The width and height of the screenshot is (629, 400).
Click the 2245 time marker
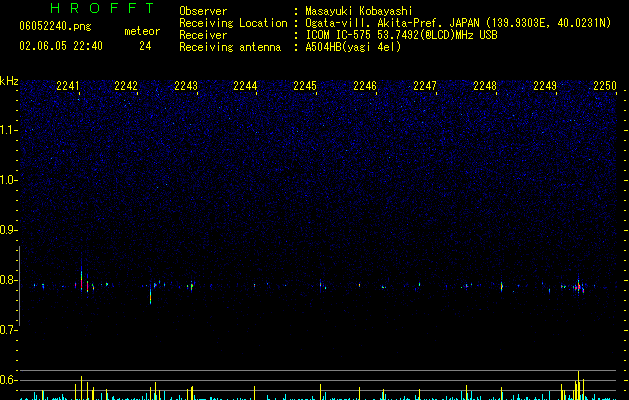[305, 86]
